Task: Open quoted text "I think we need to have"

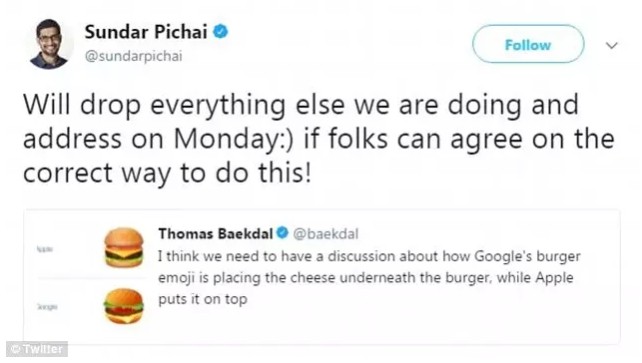Action: click(x=369, y=257)
